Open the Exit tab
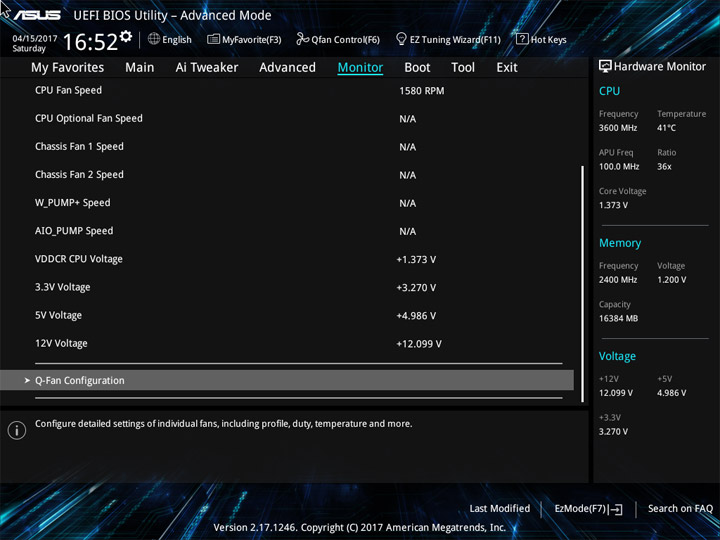This screenshot has width=720, height=540. point(507,68)
